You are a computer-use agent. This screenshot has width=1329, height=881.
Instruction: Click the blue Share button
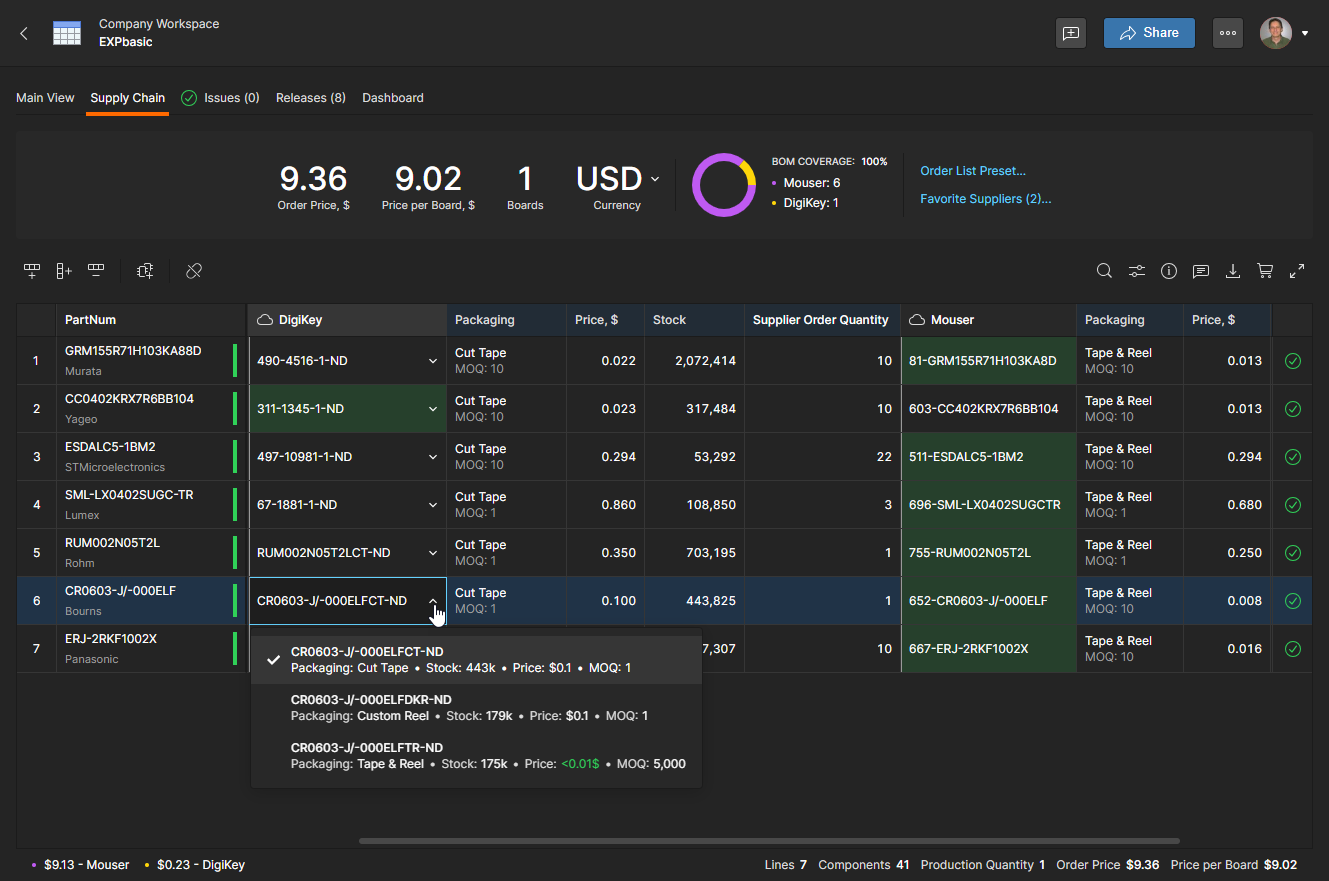1148,33
